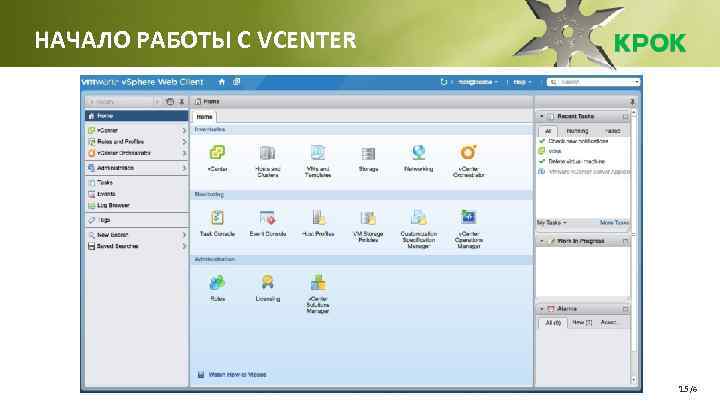Image resolution: width=720 pixels, height=405 pixels.
Task: Open Log Browser in the navigator
Action: (x=136, y=205)
